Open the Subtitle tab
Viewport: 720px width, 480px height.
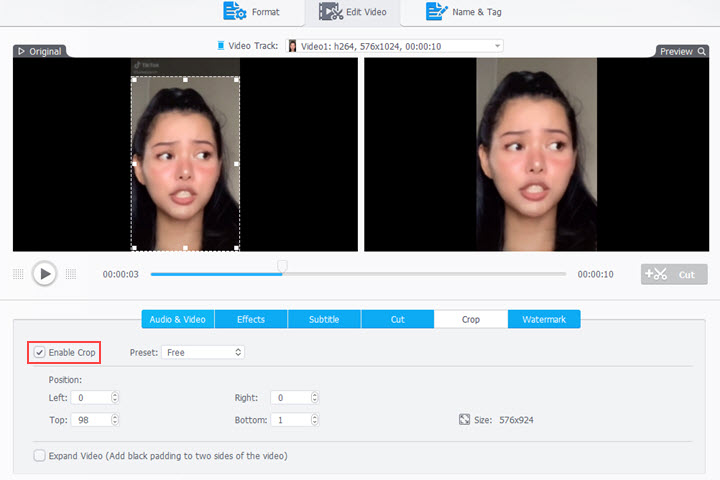324,319
